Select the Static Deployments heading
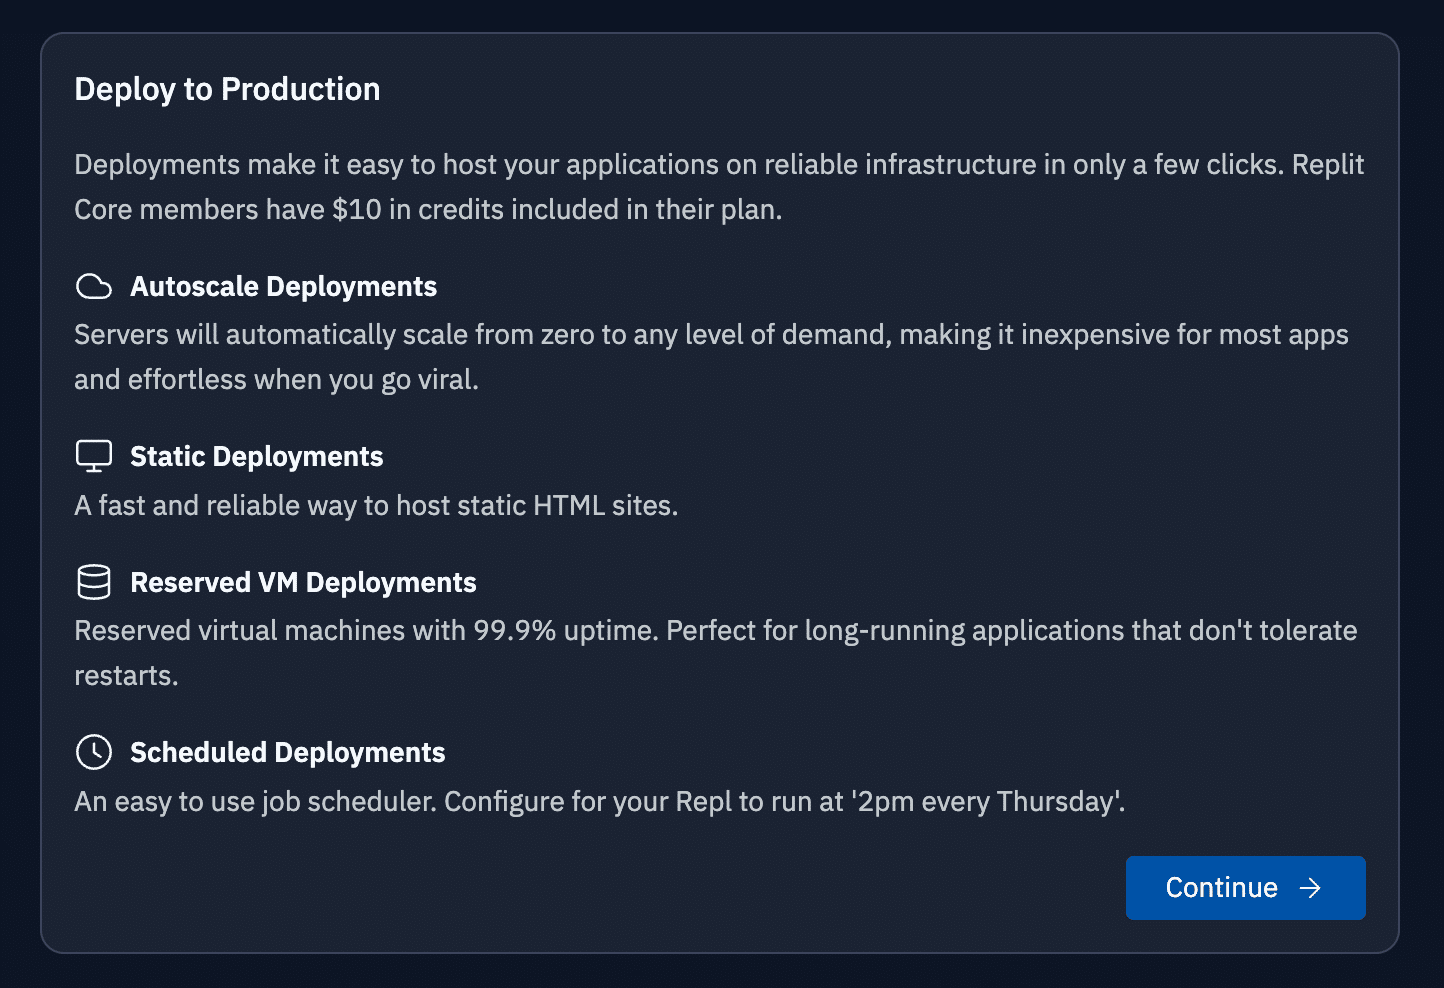The image size is (1444, 988). click(x=256, y=457)
